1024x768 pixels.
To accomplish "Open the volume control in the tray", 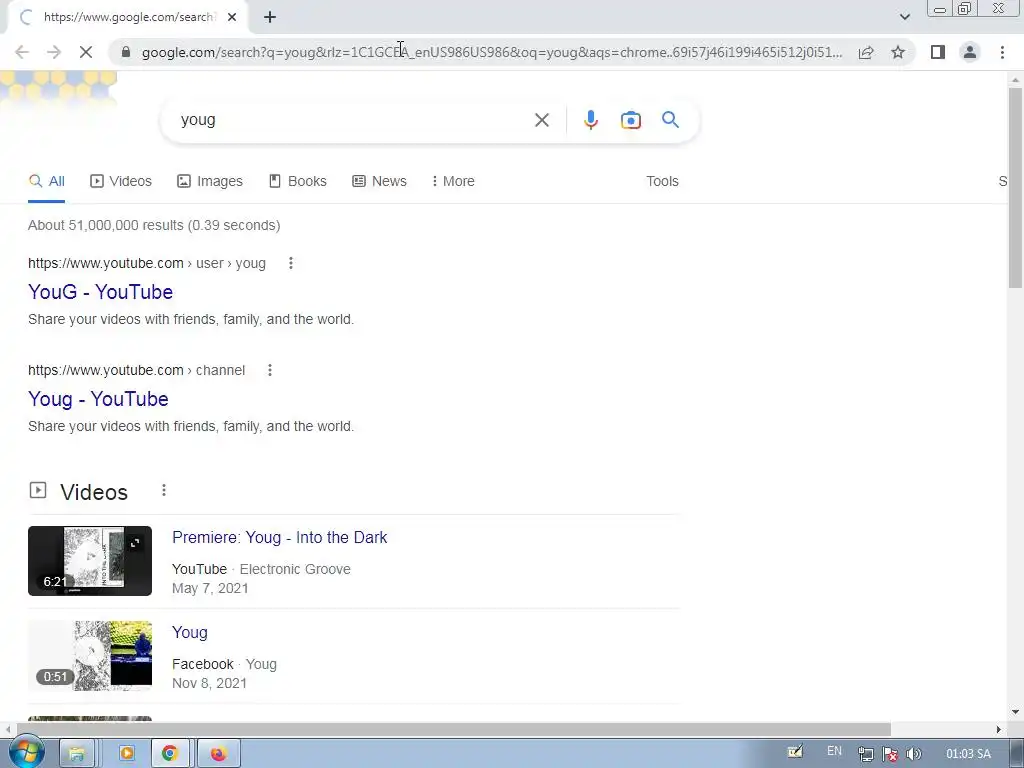I will (x=914, y=754).
